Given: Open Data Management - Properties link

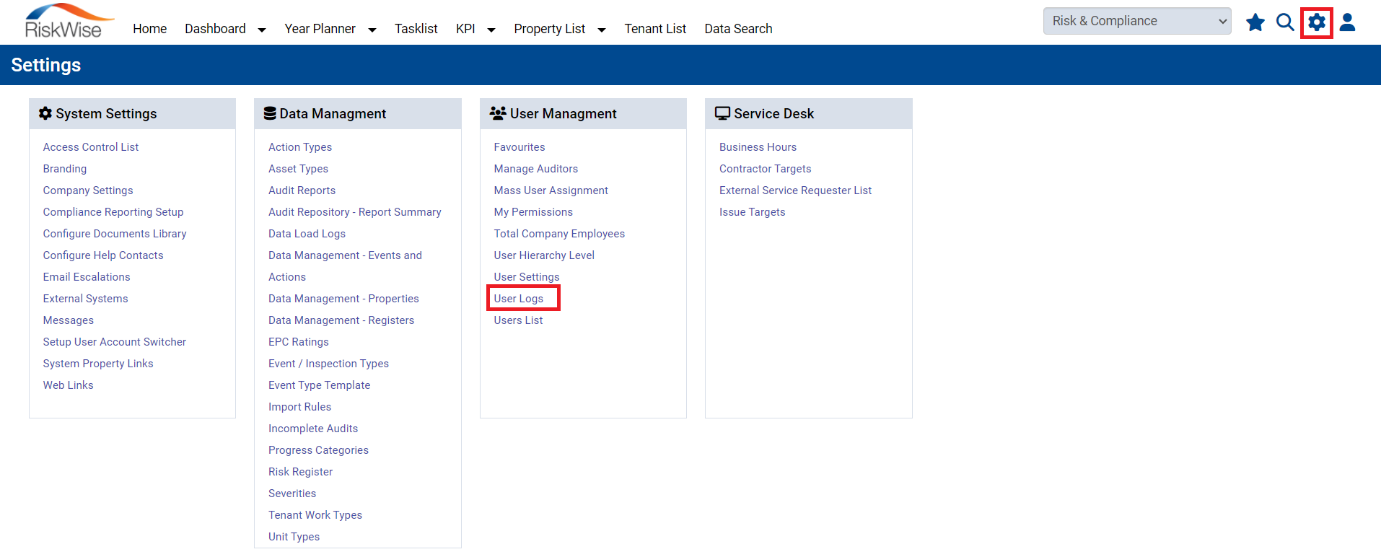Looking at the screenshot, I should [x=344, y=299].
